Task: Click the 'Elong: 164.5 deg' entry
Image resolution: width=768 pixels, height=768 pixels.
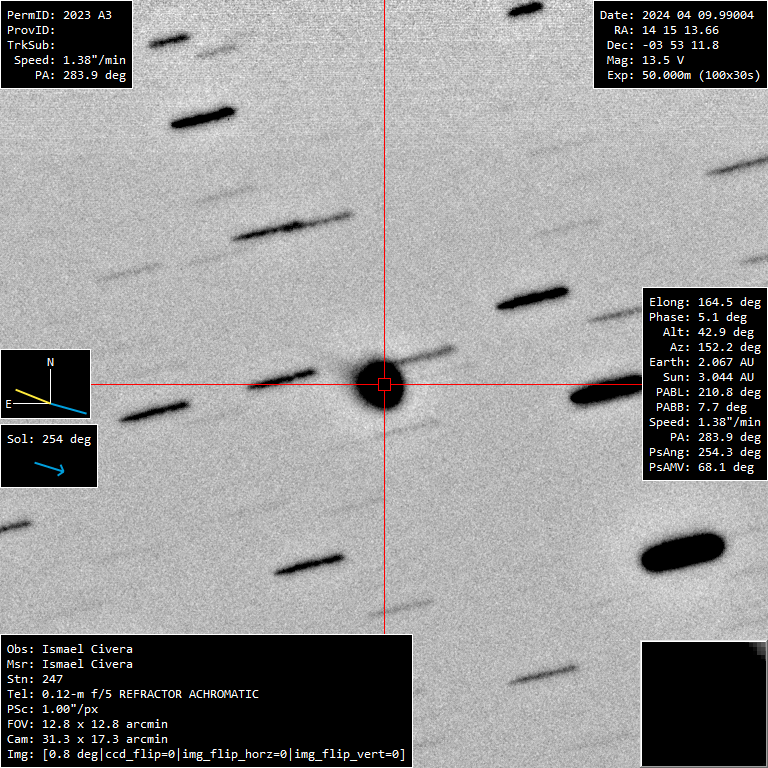Action: [705, 302]
